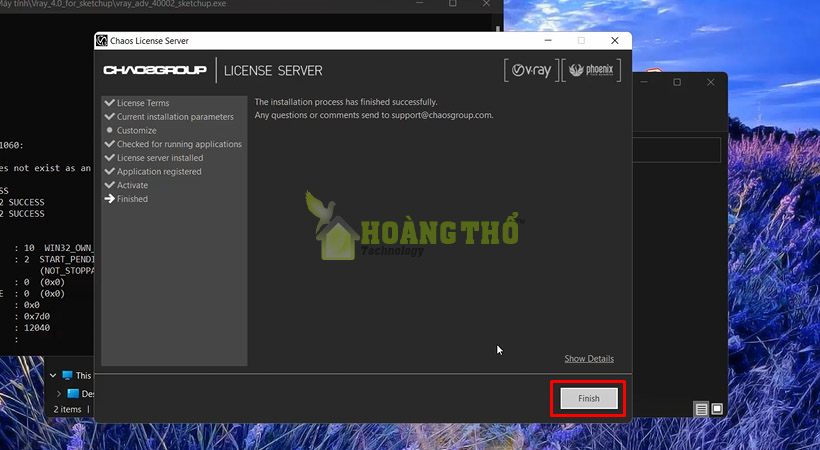The width and height of the screenshot is (820, 450).
Task: Click This PC computer icon in Explorer
Action: click(x=67, y=375)
